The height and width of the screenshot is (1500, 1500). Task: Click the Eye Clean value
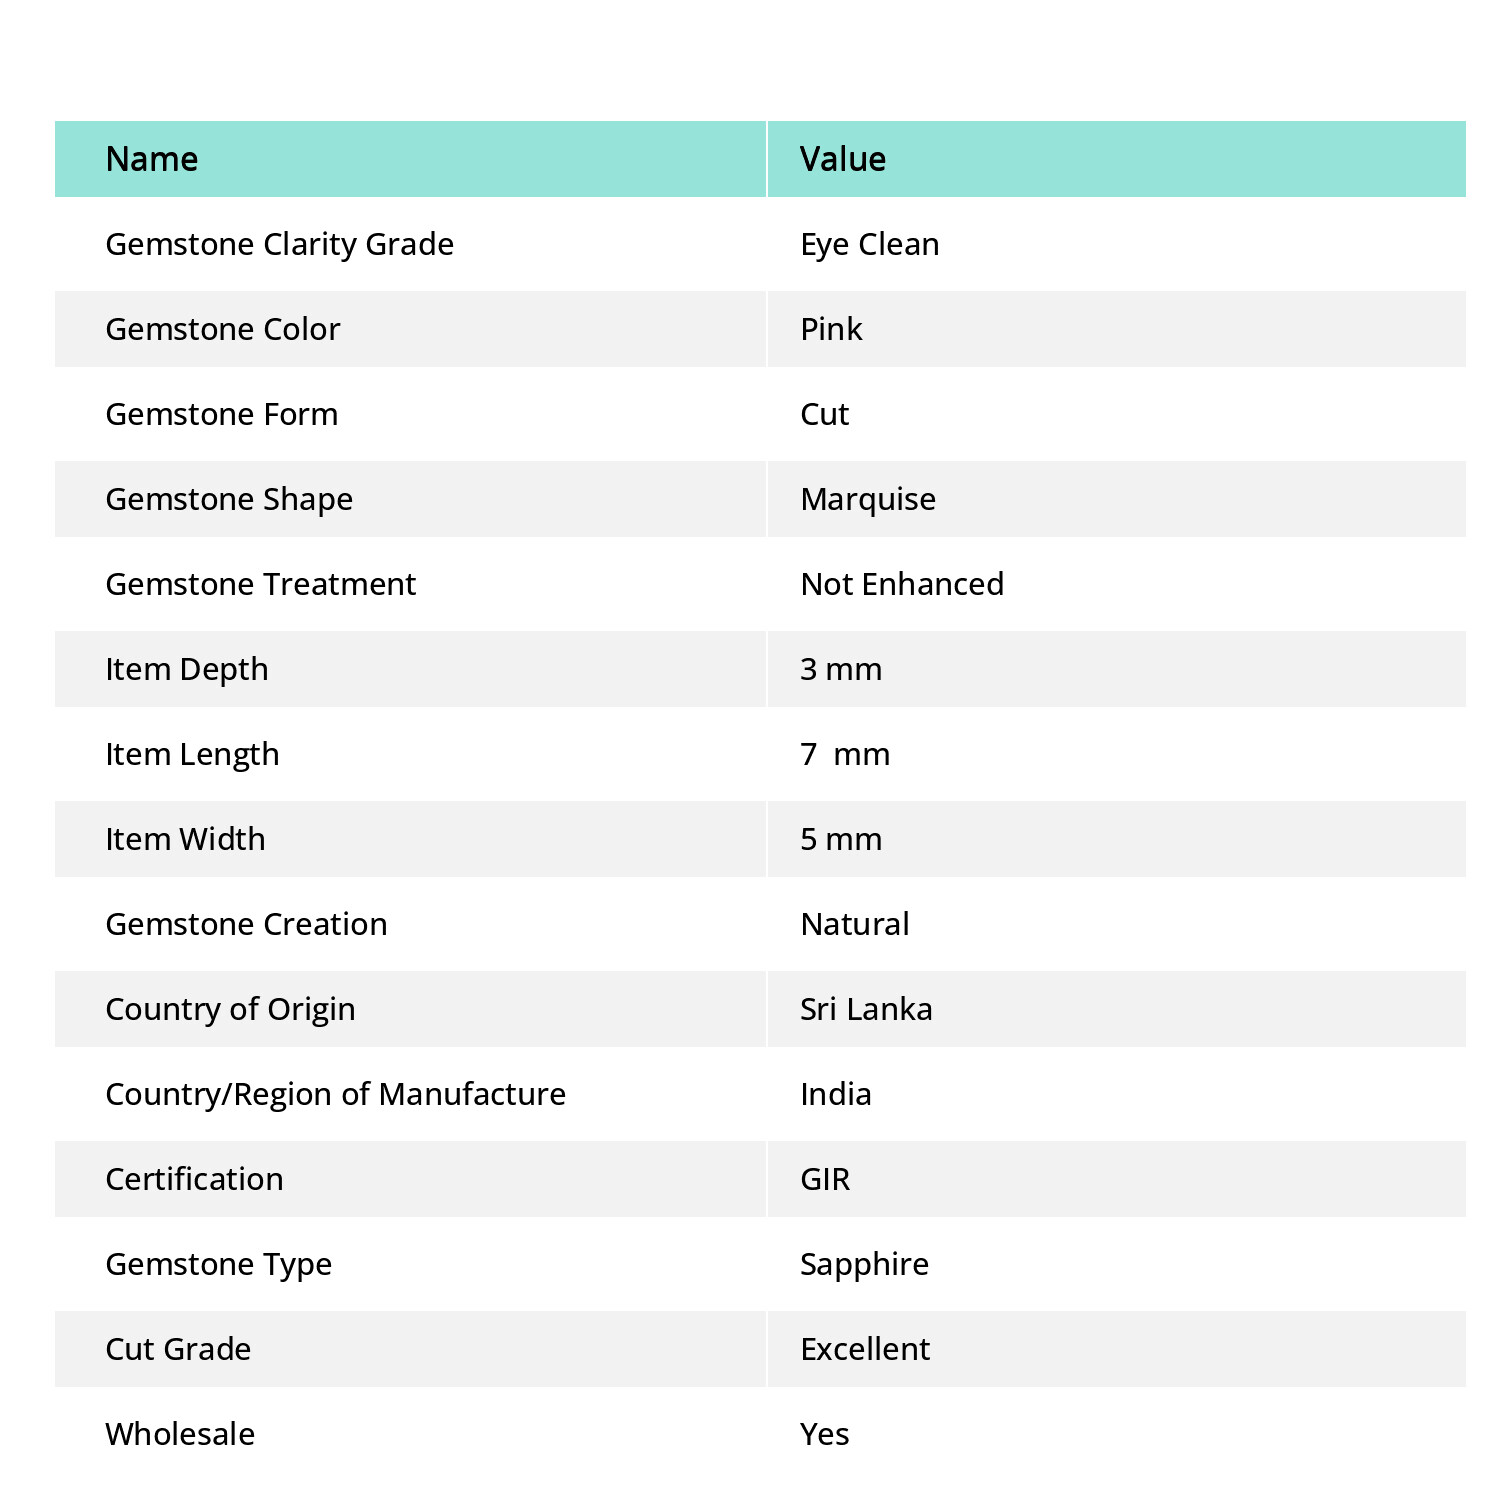coord(870,244)
